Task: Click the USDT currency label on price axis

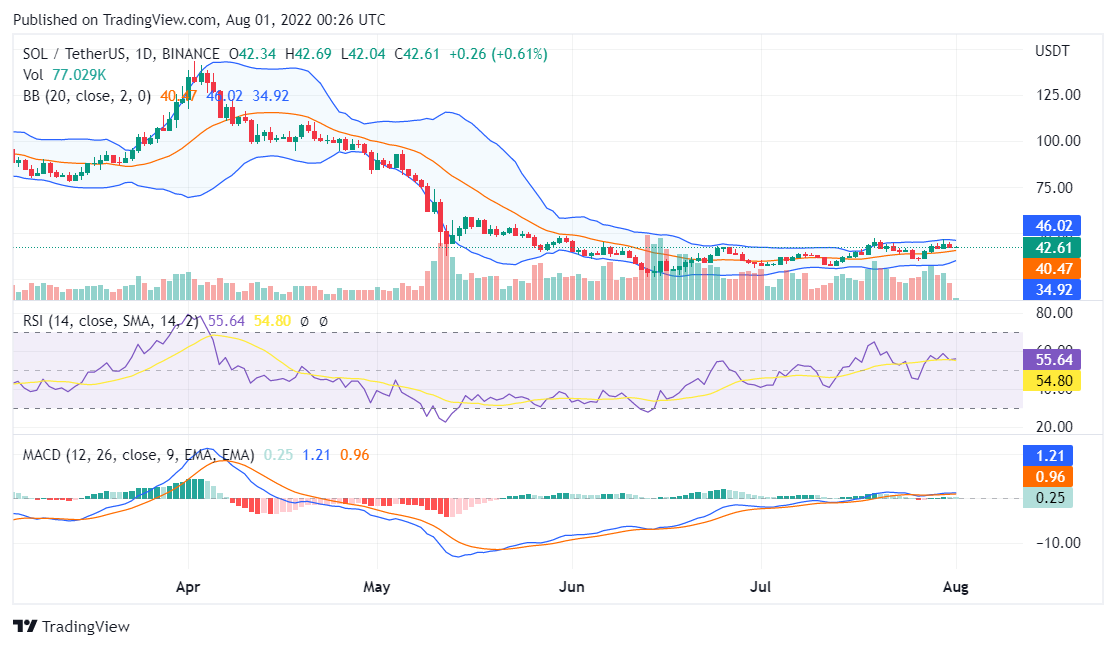Action: point(1052,50)
